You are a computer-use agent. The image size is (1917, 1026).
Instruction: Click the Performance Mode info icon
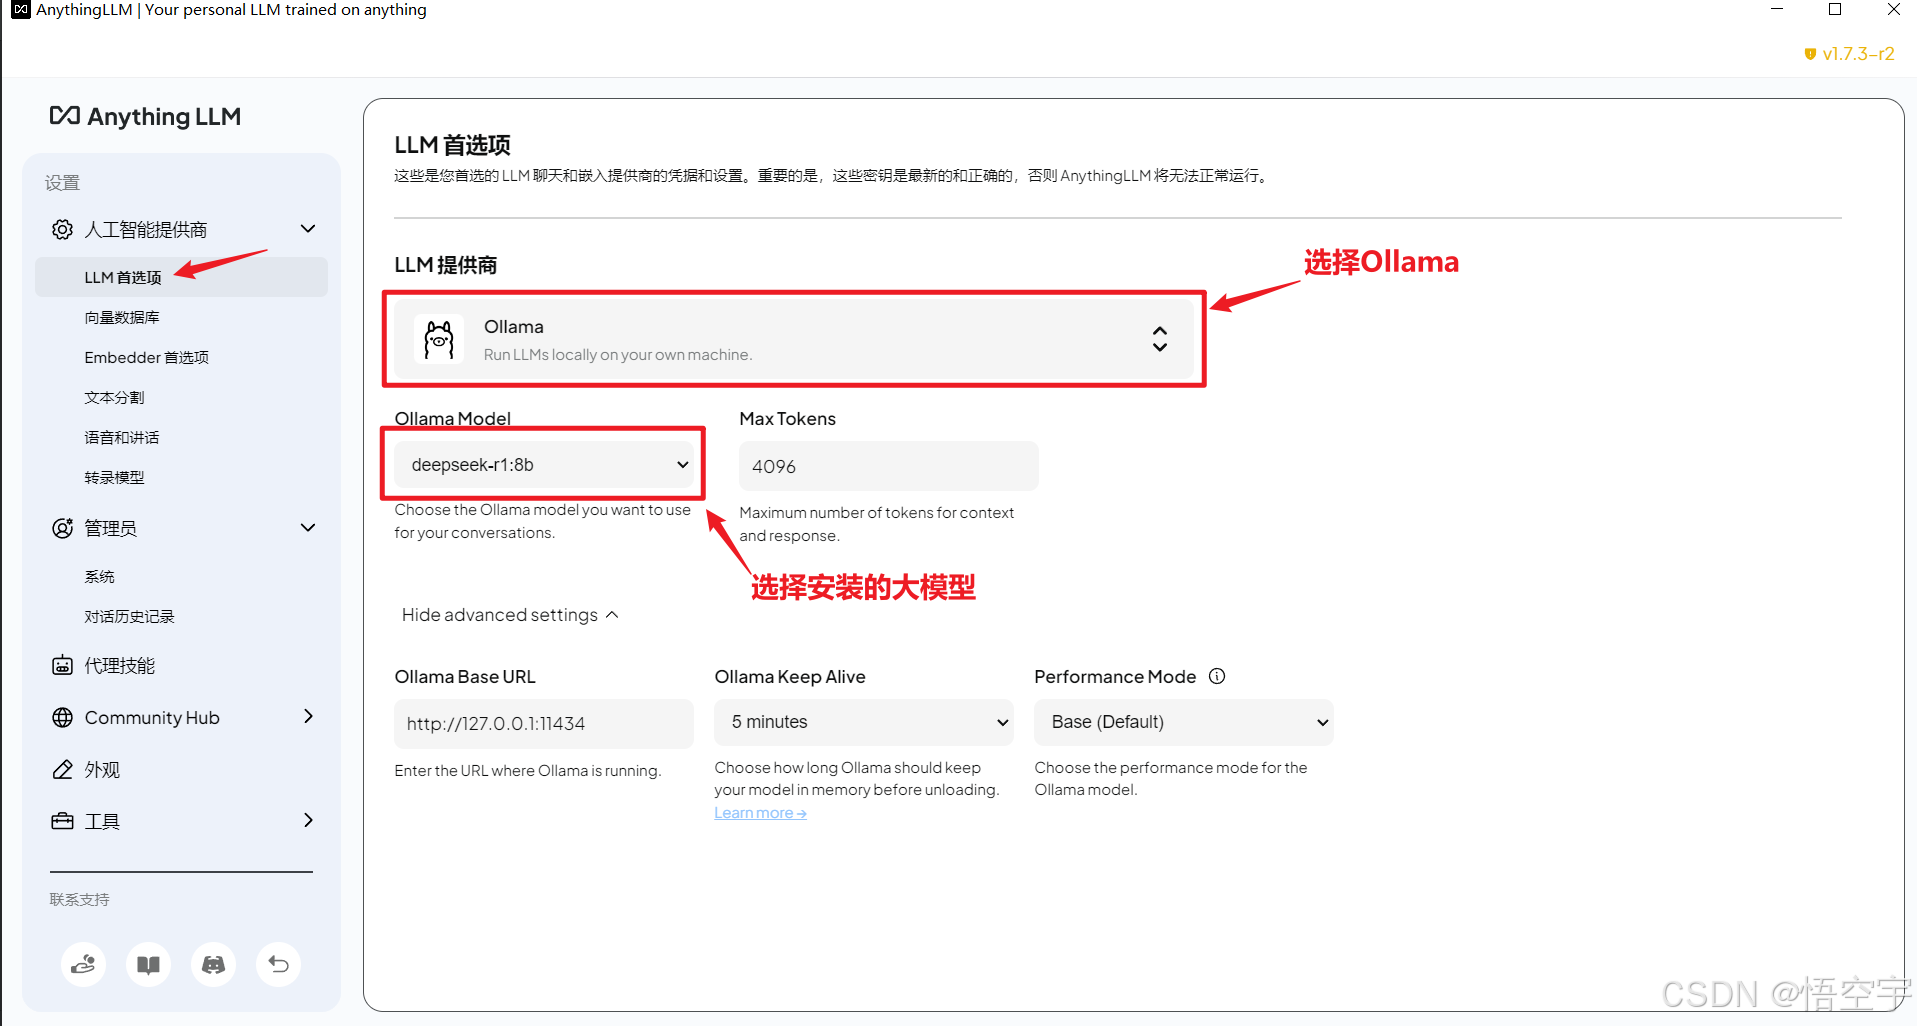1217,676
